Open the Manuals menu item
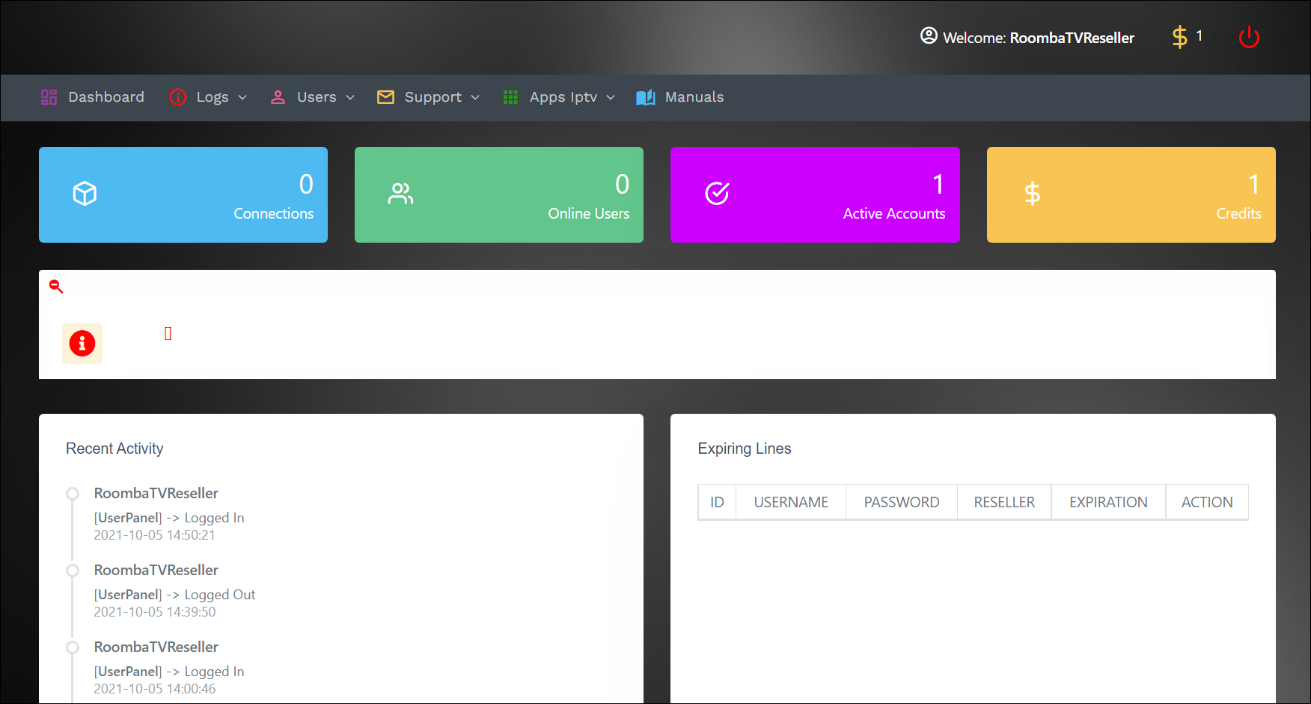 tap(680, 97)
